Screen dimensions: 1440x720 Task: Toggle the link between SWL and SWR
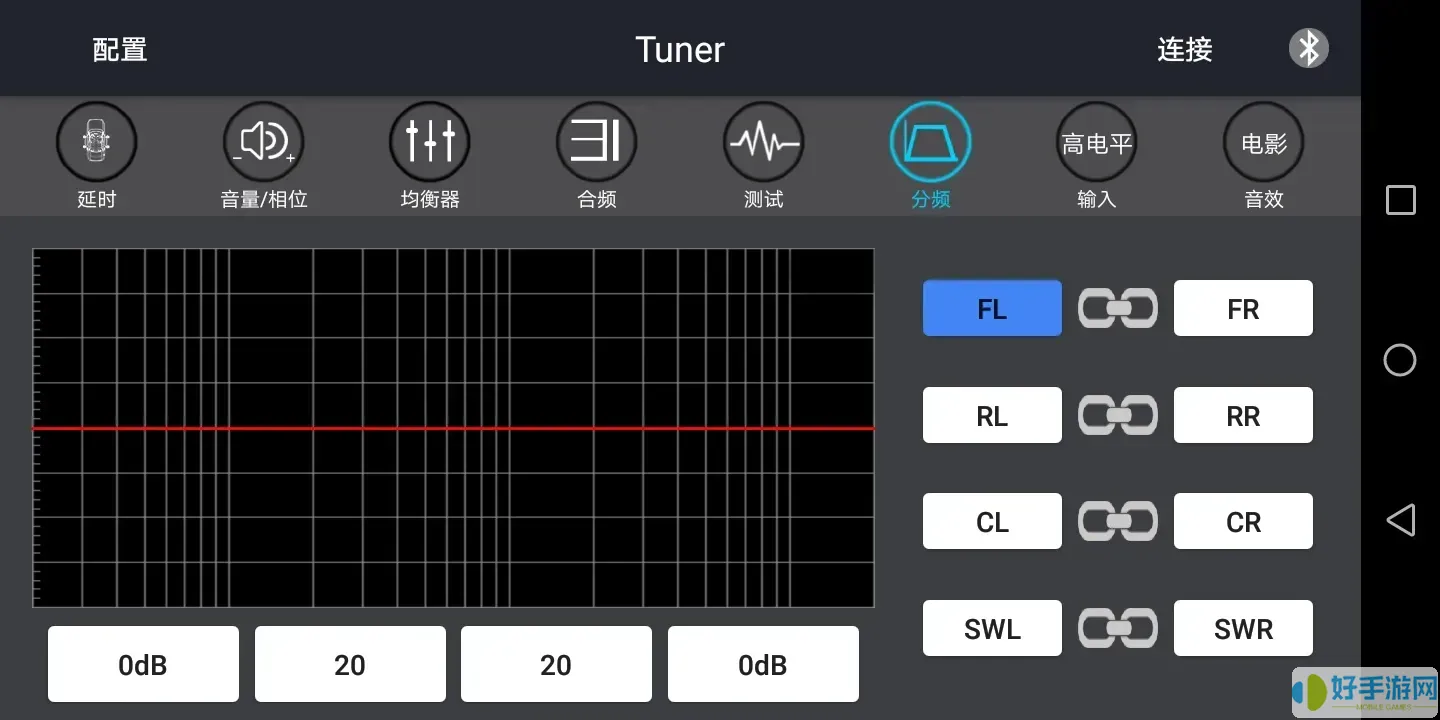pos(1118,628)
